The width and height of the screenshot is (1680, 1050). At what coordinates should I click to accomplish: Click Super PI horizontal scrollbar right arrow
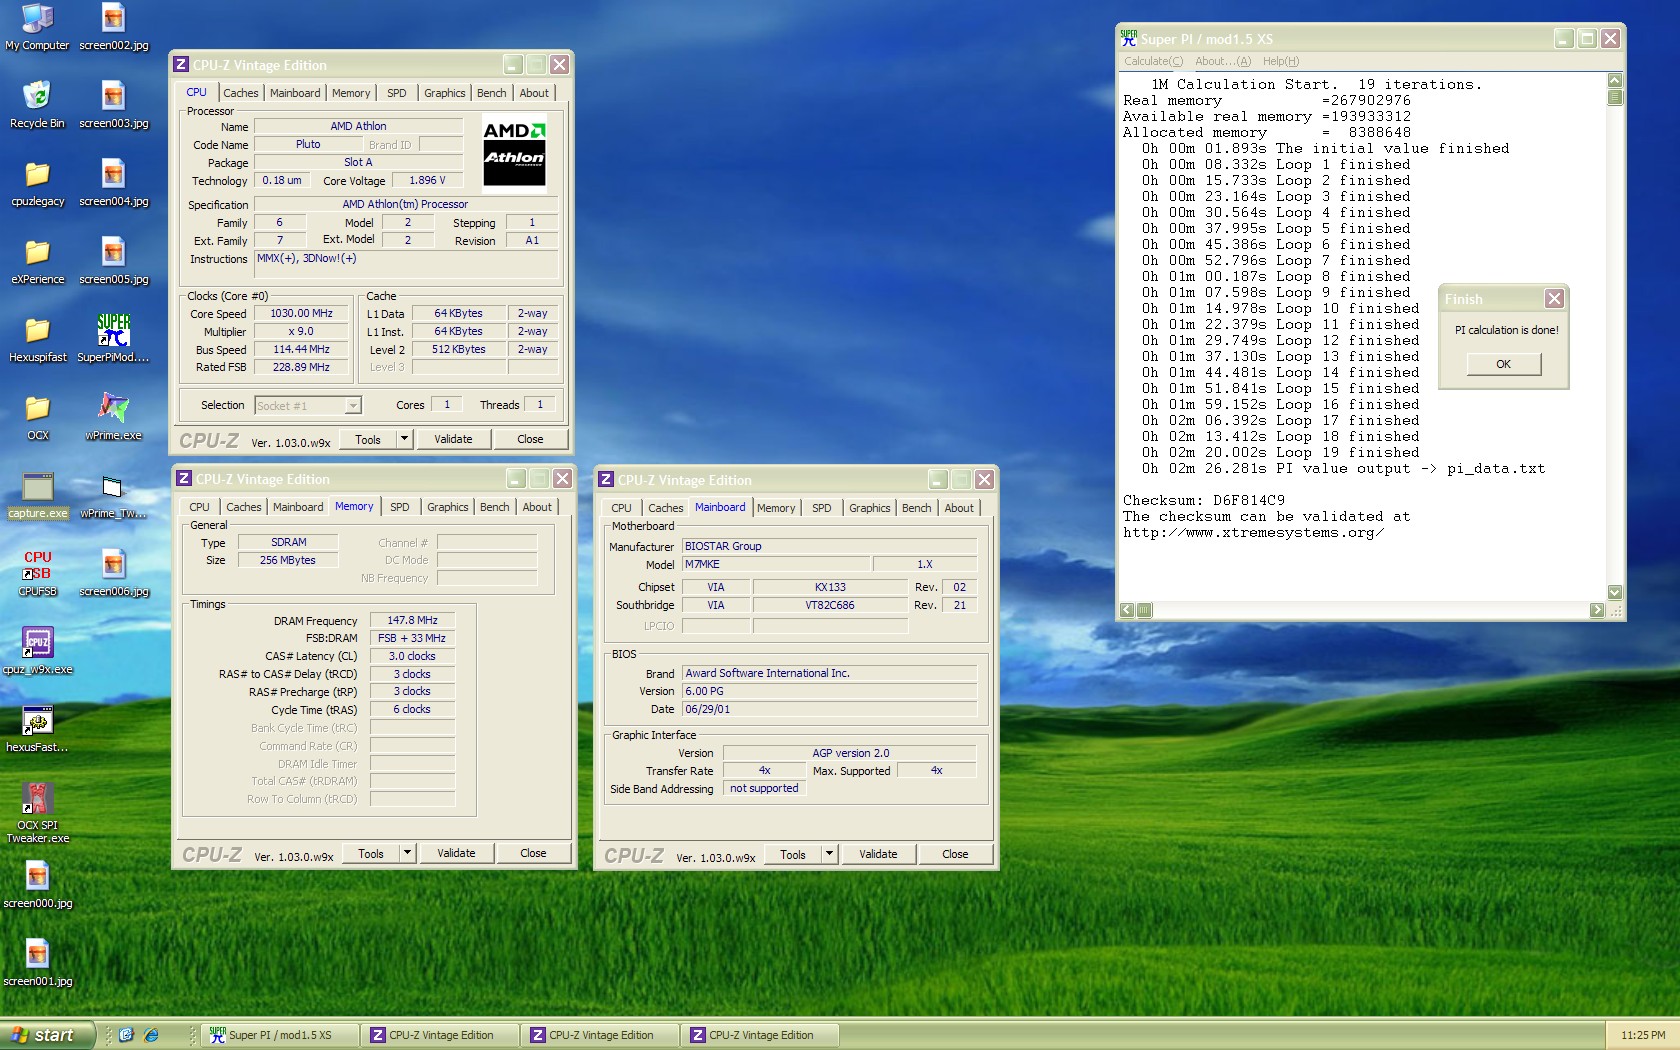[1597, 610]
